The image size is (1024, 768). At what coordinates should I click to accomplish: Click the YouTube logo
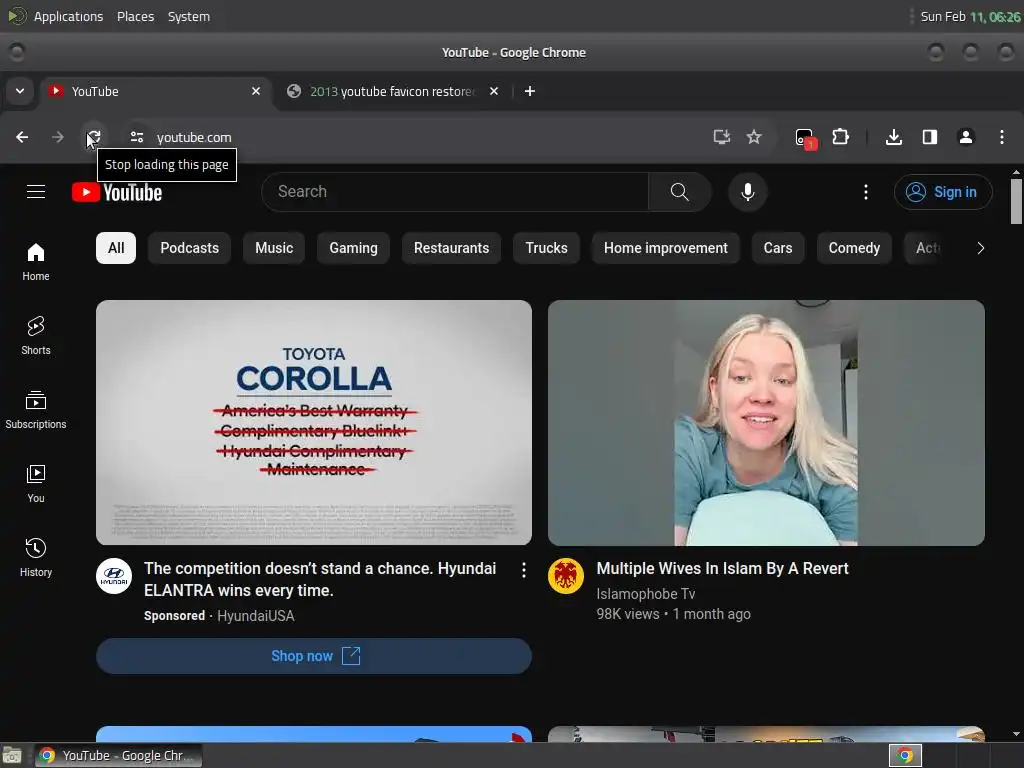(117, 192)
